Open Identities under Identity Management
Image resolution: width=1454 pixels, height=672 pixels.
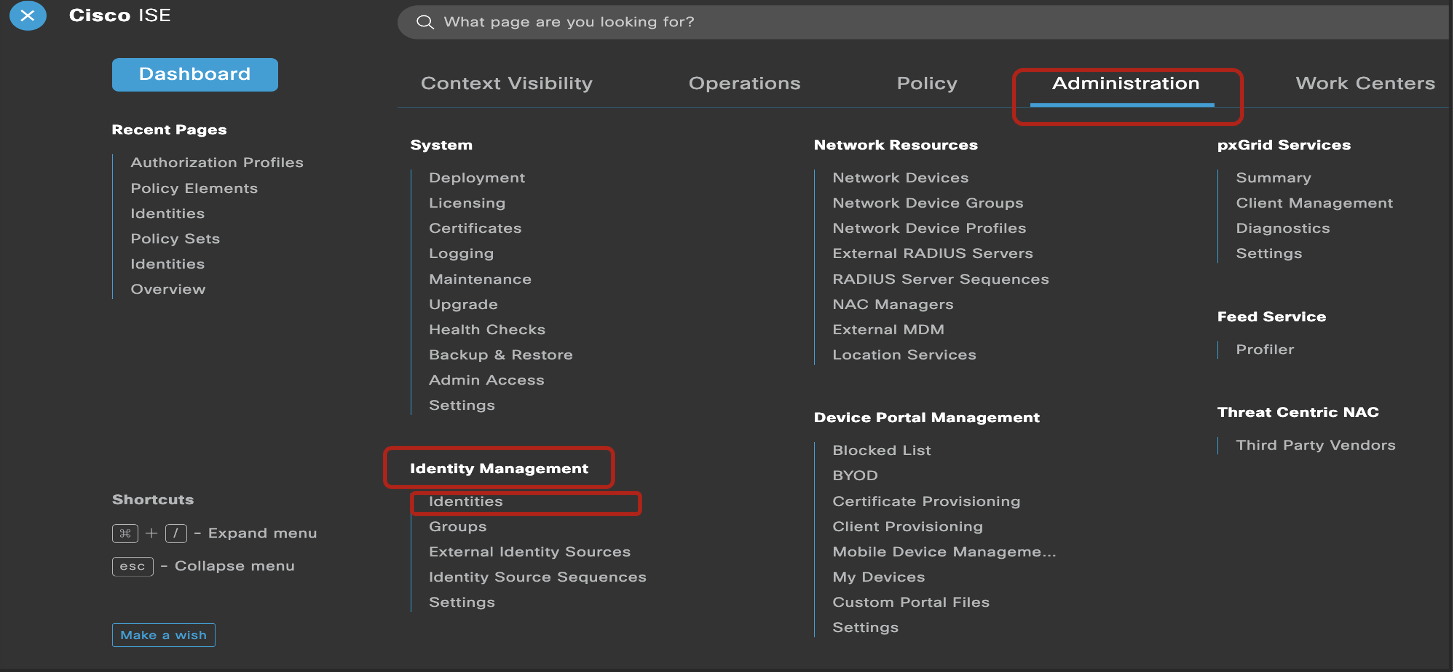coord(465,501)
